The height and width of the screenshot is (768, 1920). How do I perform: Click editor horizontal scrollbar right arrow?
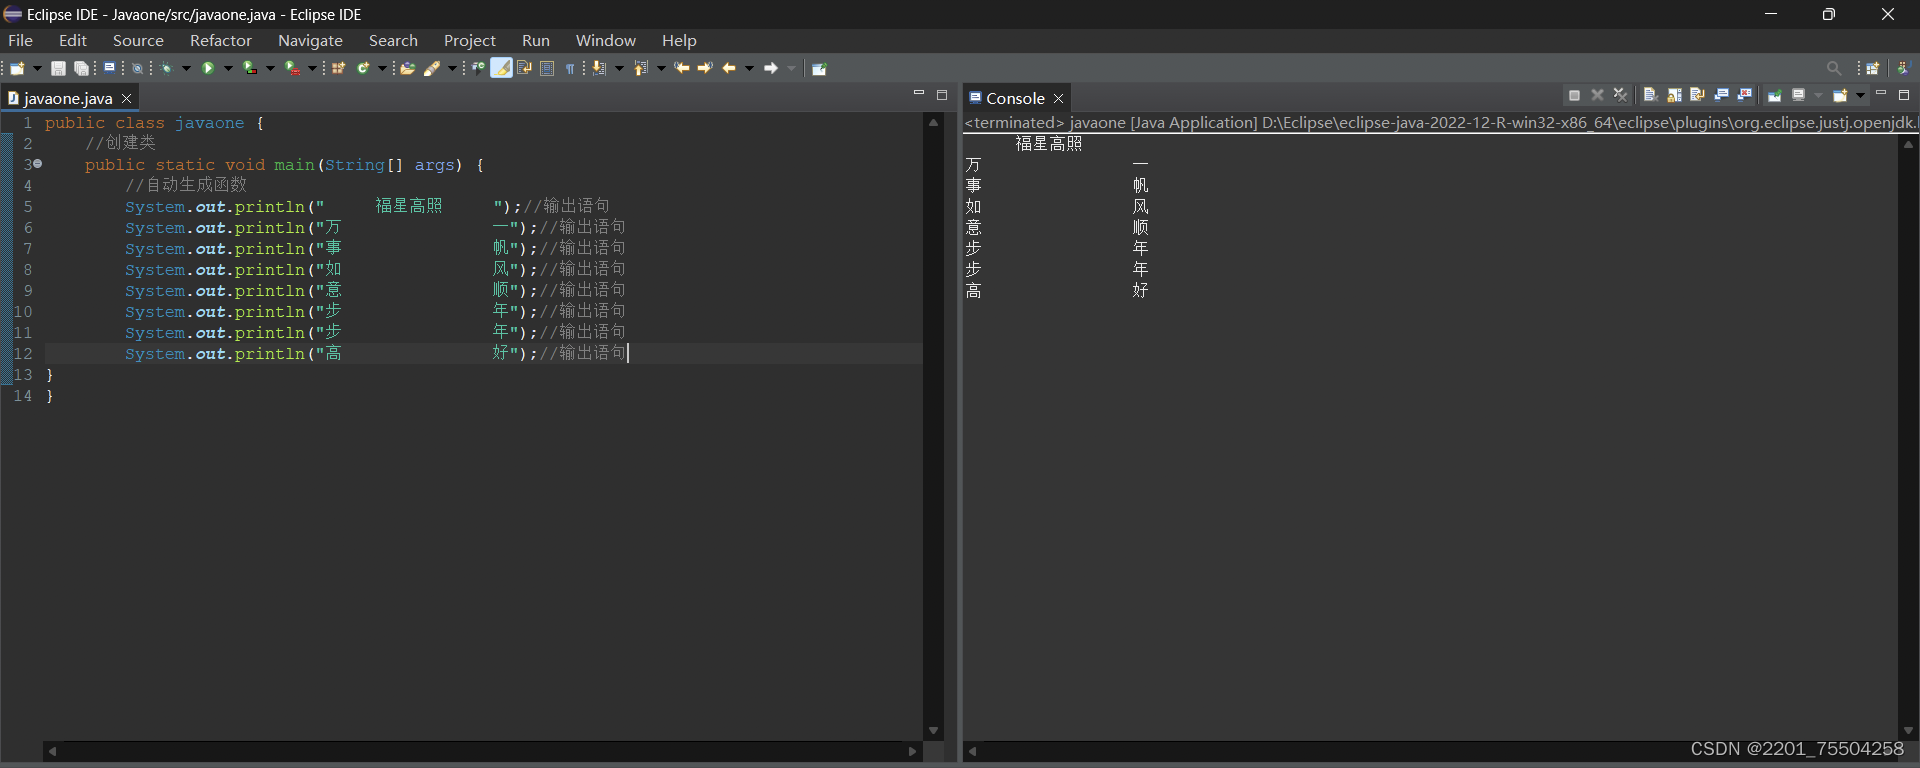pyautogui.click(x=912, y=751)
